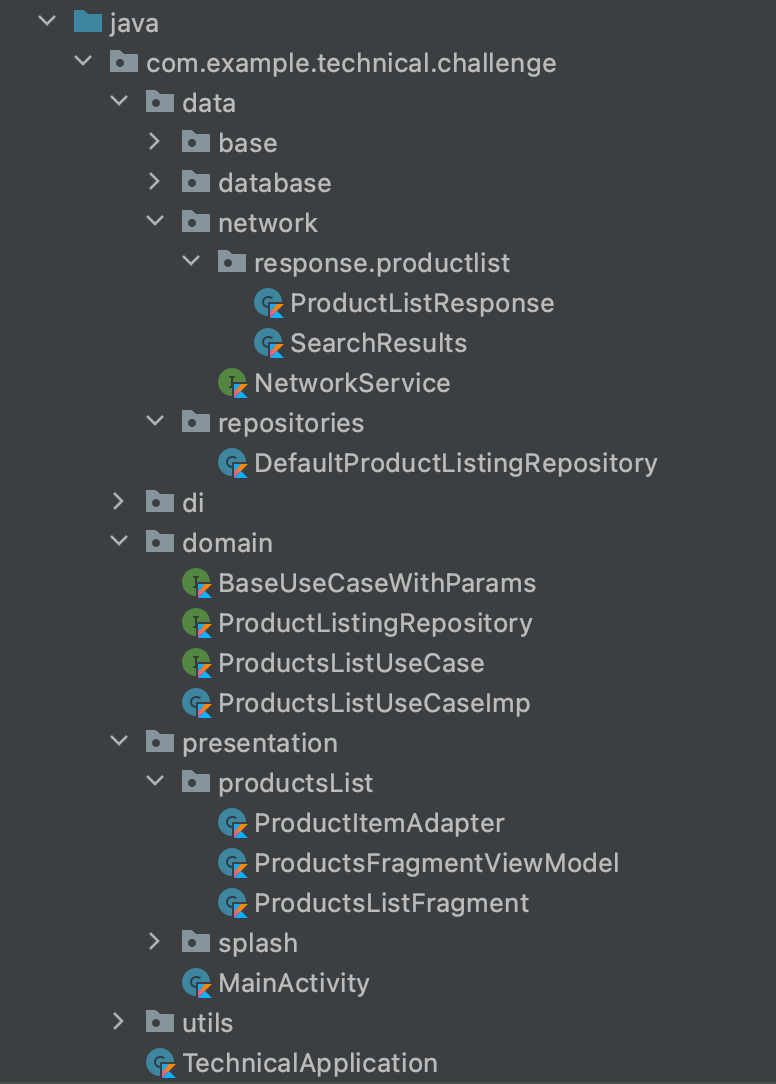776x1084 pixels.
Task: Collapse the domain package chevron
Action: pyautogui.click(x=119, y=541)
